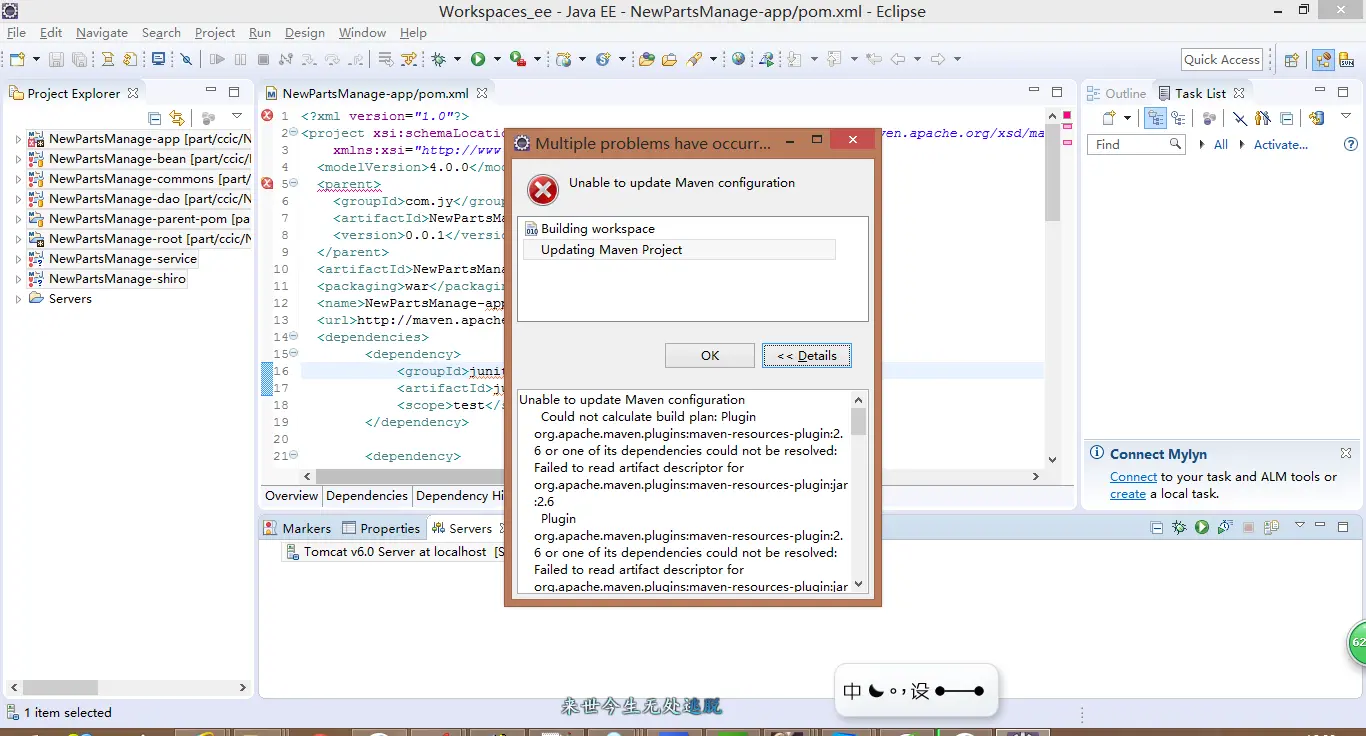The height and width of the screenshot is (736, 1366).
Task: Click the Open Type folder icon
Action: click(647, 59)
